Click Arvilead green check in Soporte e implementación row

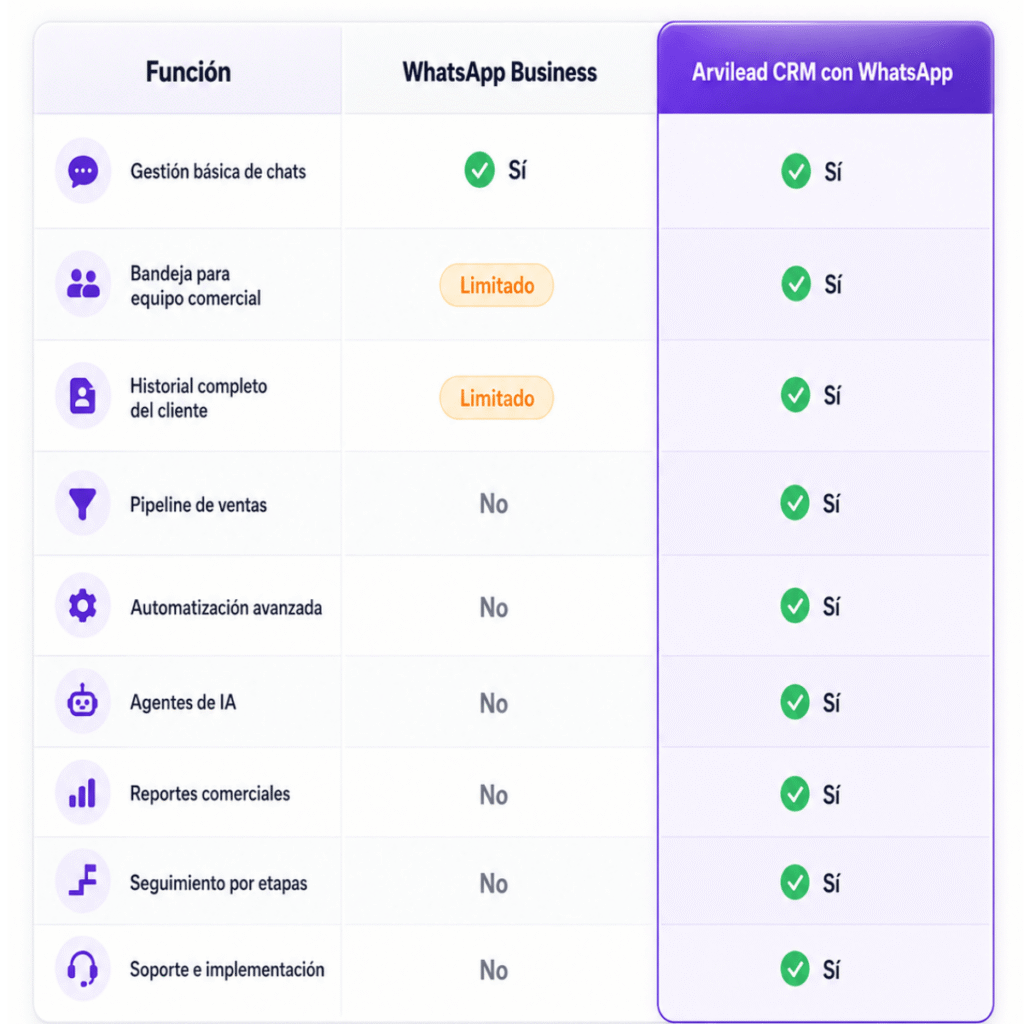click(795, 968)
